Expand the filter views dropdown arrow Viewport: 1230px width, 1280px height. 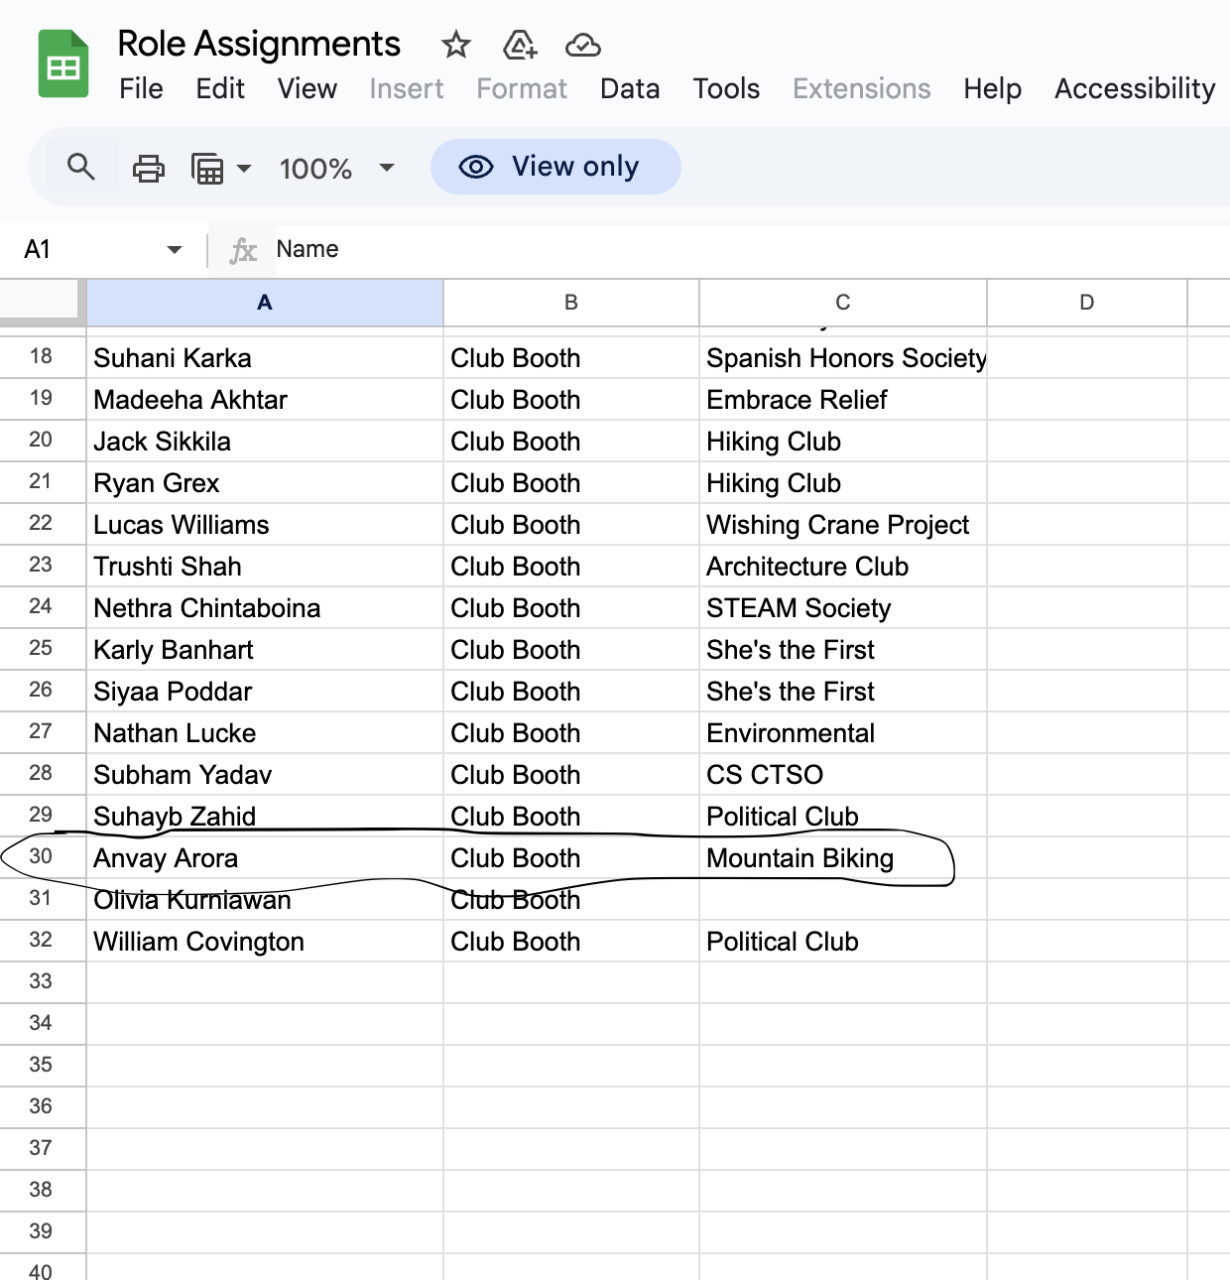(x=244, y=168)
